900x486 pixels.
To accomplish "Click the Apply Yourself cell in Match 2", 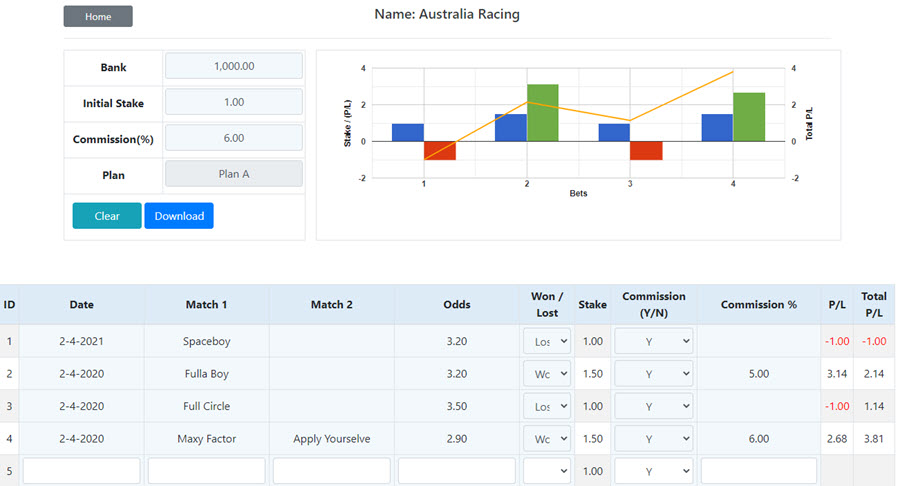I will tap(331, 439).
